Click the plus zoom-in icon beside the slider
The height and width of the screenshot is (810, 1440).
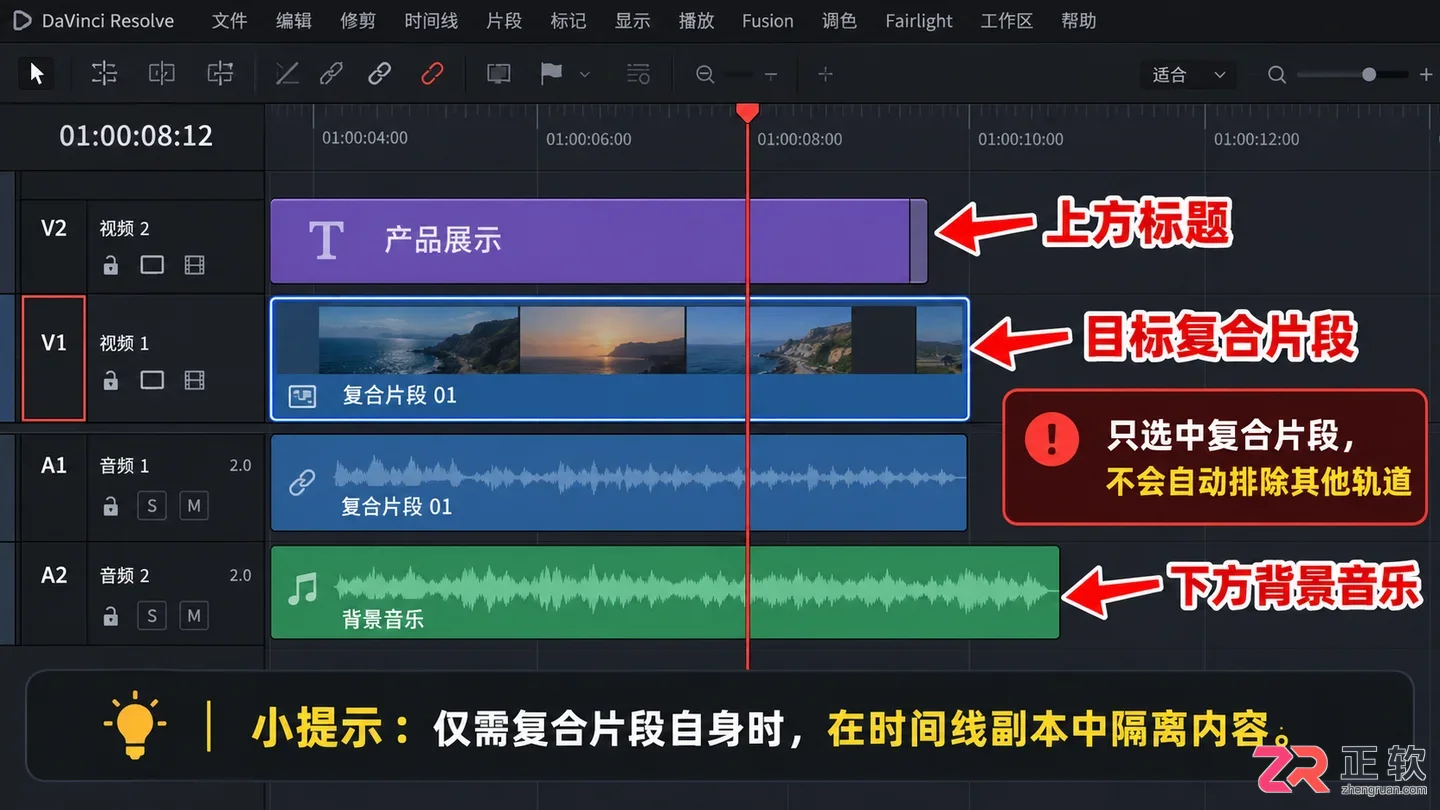(825, 75)
